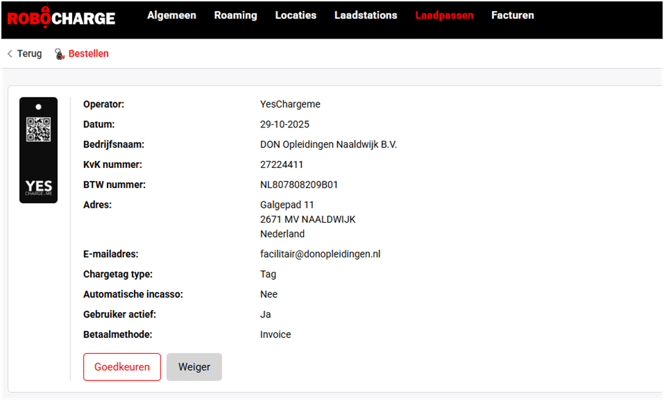
Task: Reject the request with Weiger button
Action: pos(194,367)
